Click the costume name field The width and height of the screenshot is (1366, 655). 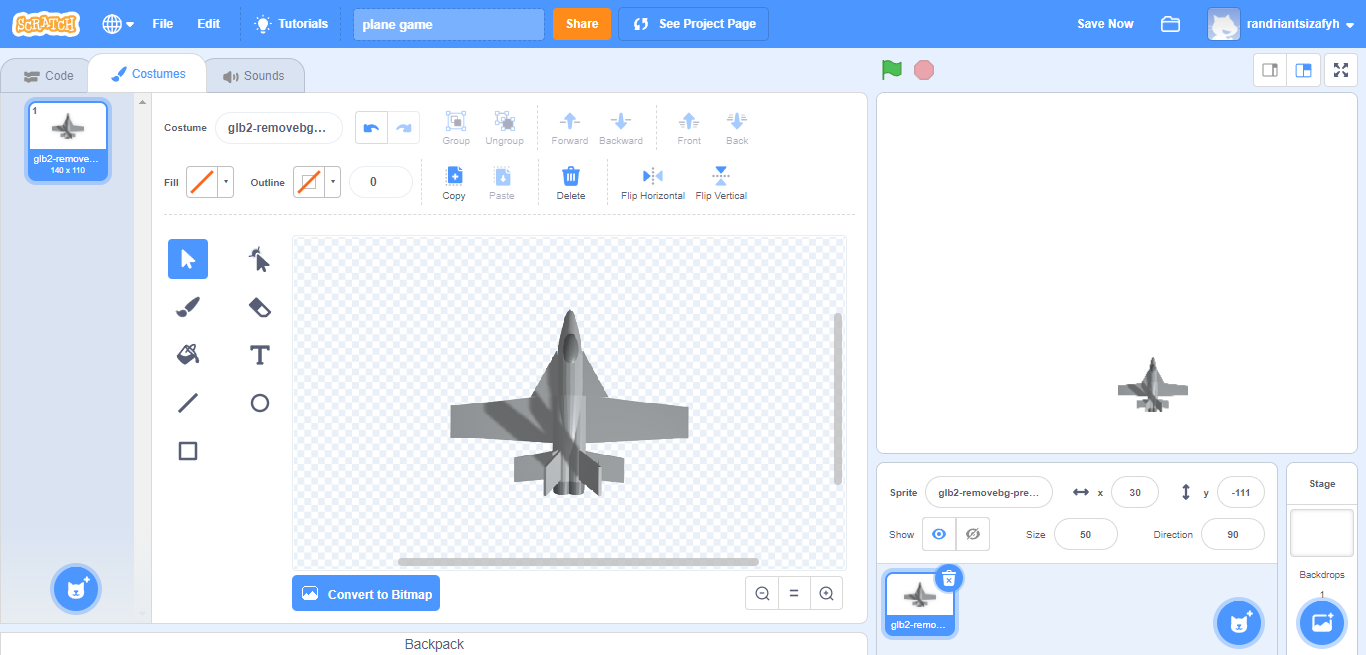point(278,128)
